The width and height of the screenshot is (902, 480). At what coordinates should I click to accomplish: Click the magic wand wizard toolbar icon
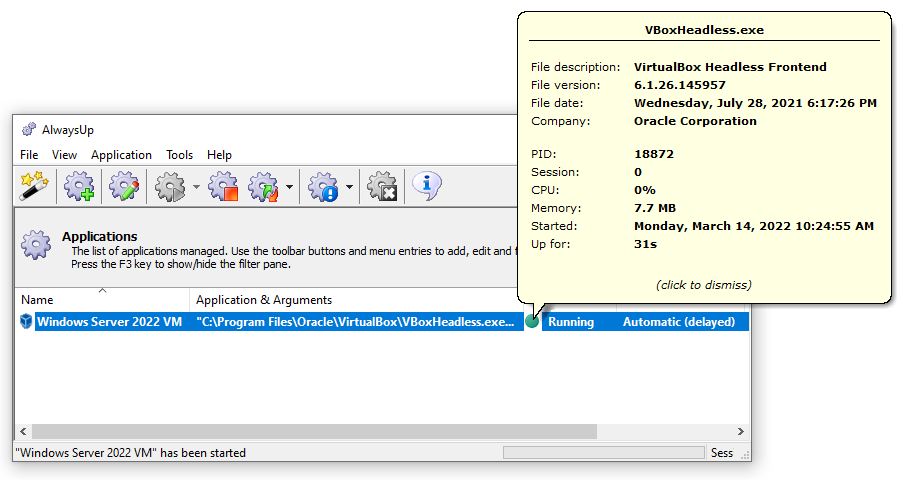tap(34, 186)
